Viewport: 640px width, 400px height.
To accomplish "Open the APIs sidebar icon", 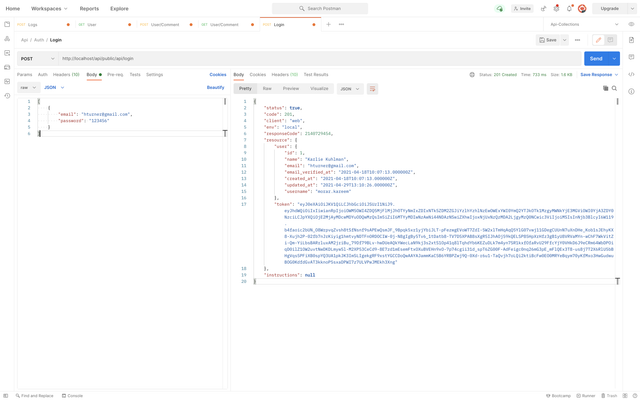I will point(7,39).
